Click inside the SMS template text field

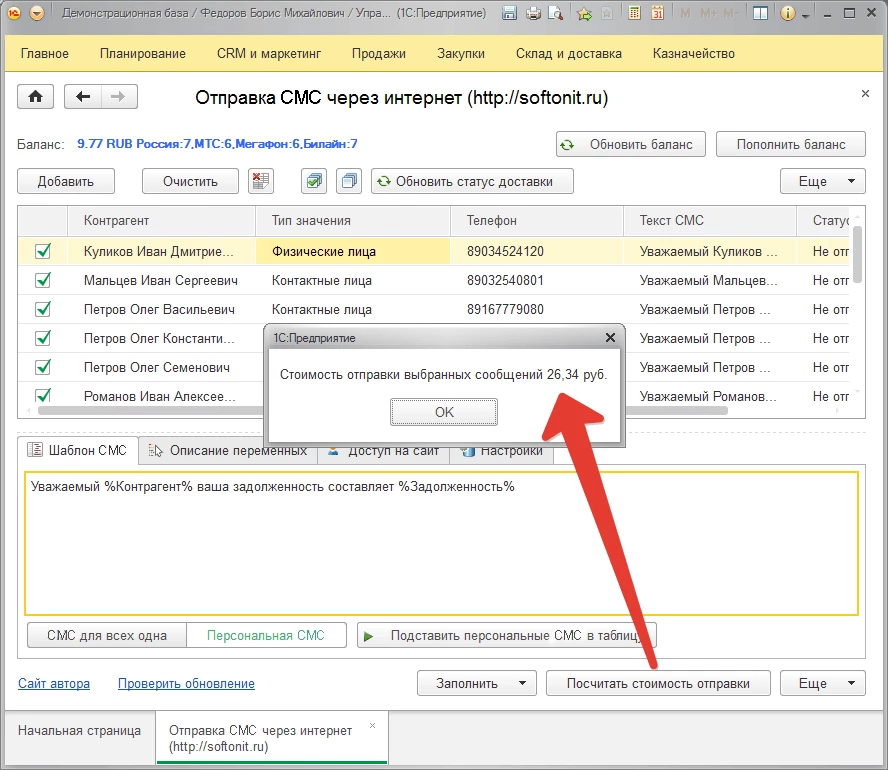pos(440,545)
